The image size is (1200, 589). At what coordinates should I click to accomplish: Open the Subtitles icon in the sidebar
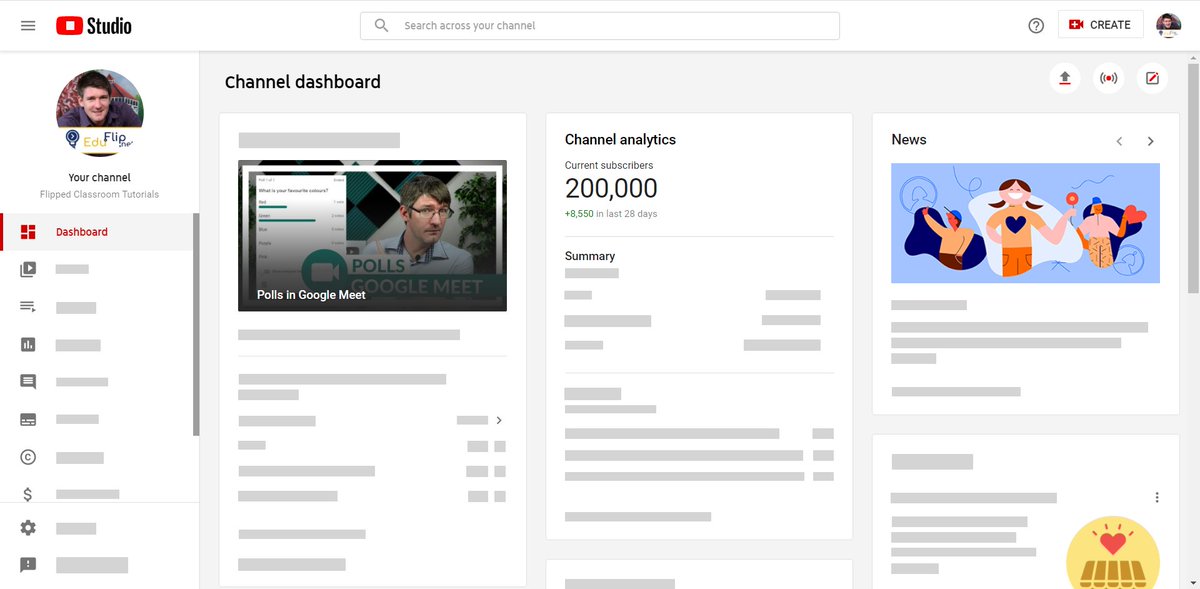point(28,420)
